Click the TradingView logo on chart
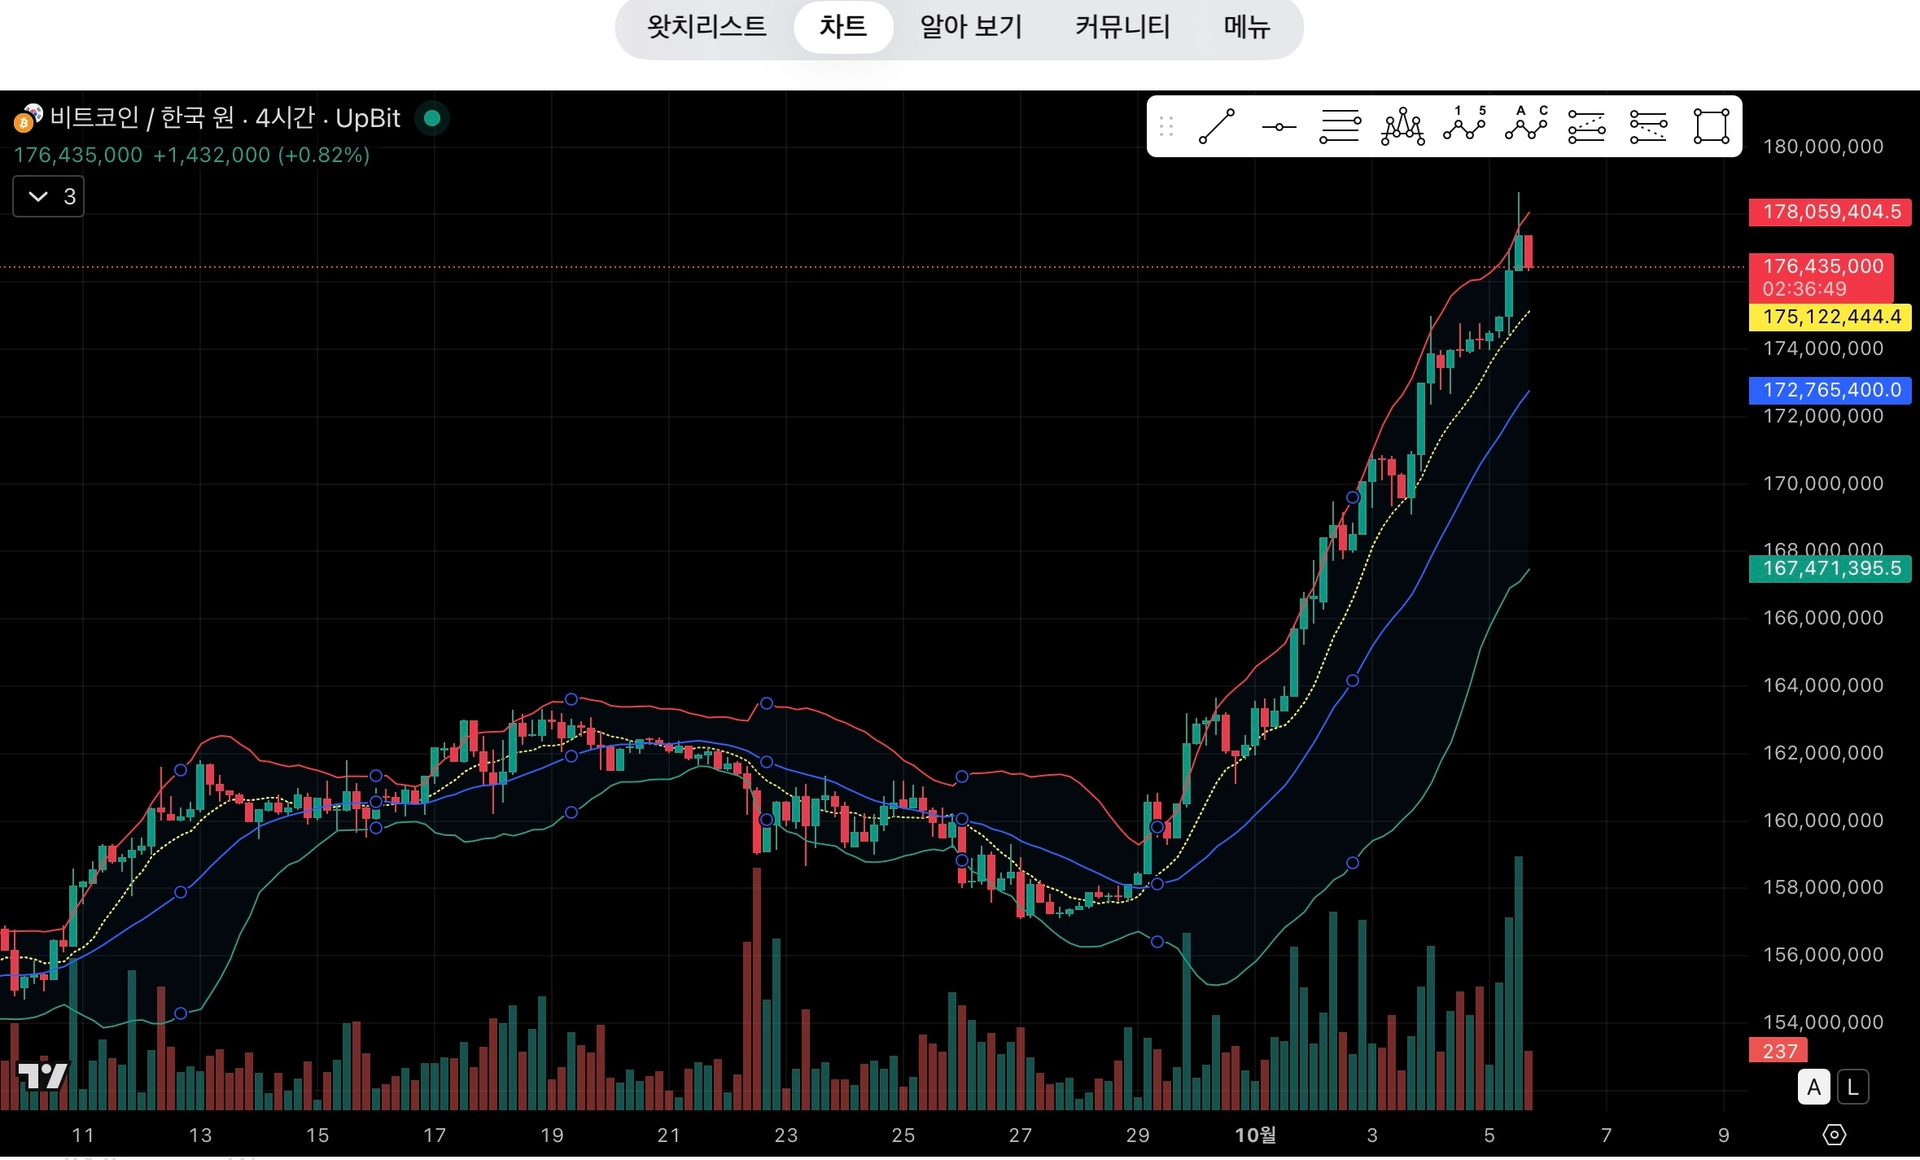Viewport: 1920px width, 1160px height. coord(43,1076)
